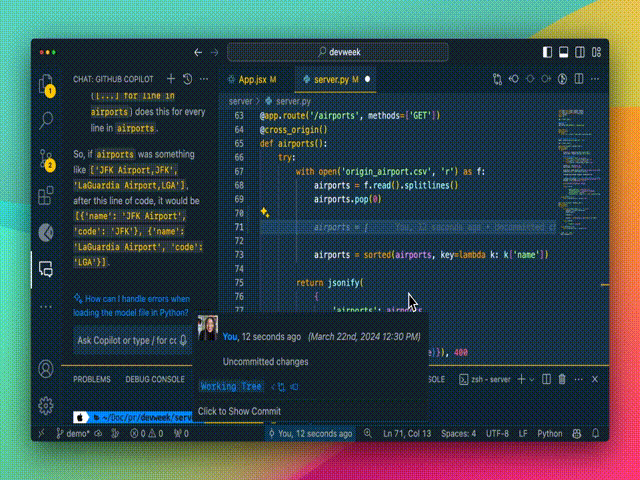Open the Extensions view icon
This screenshot has height=480, width=640.
[46, 196]
